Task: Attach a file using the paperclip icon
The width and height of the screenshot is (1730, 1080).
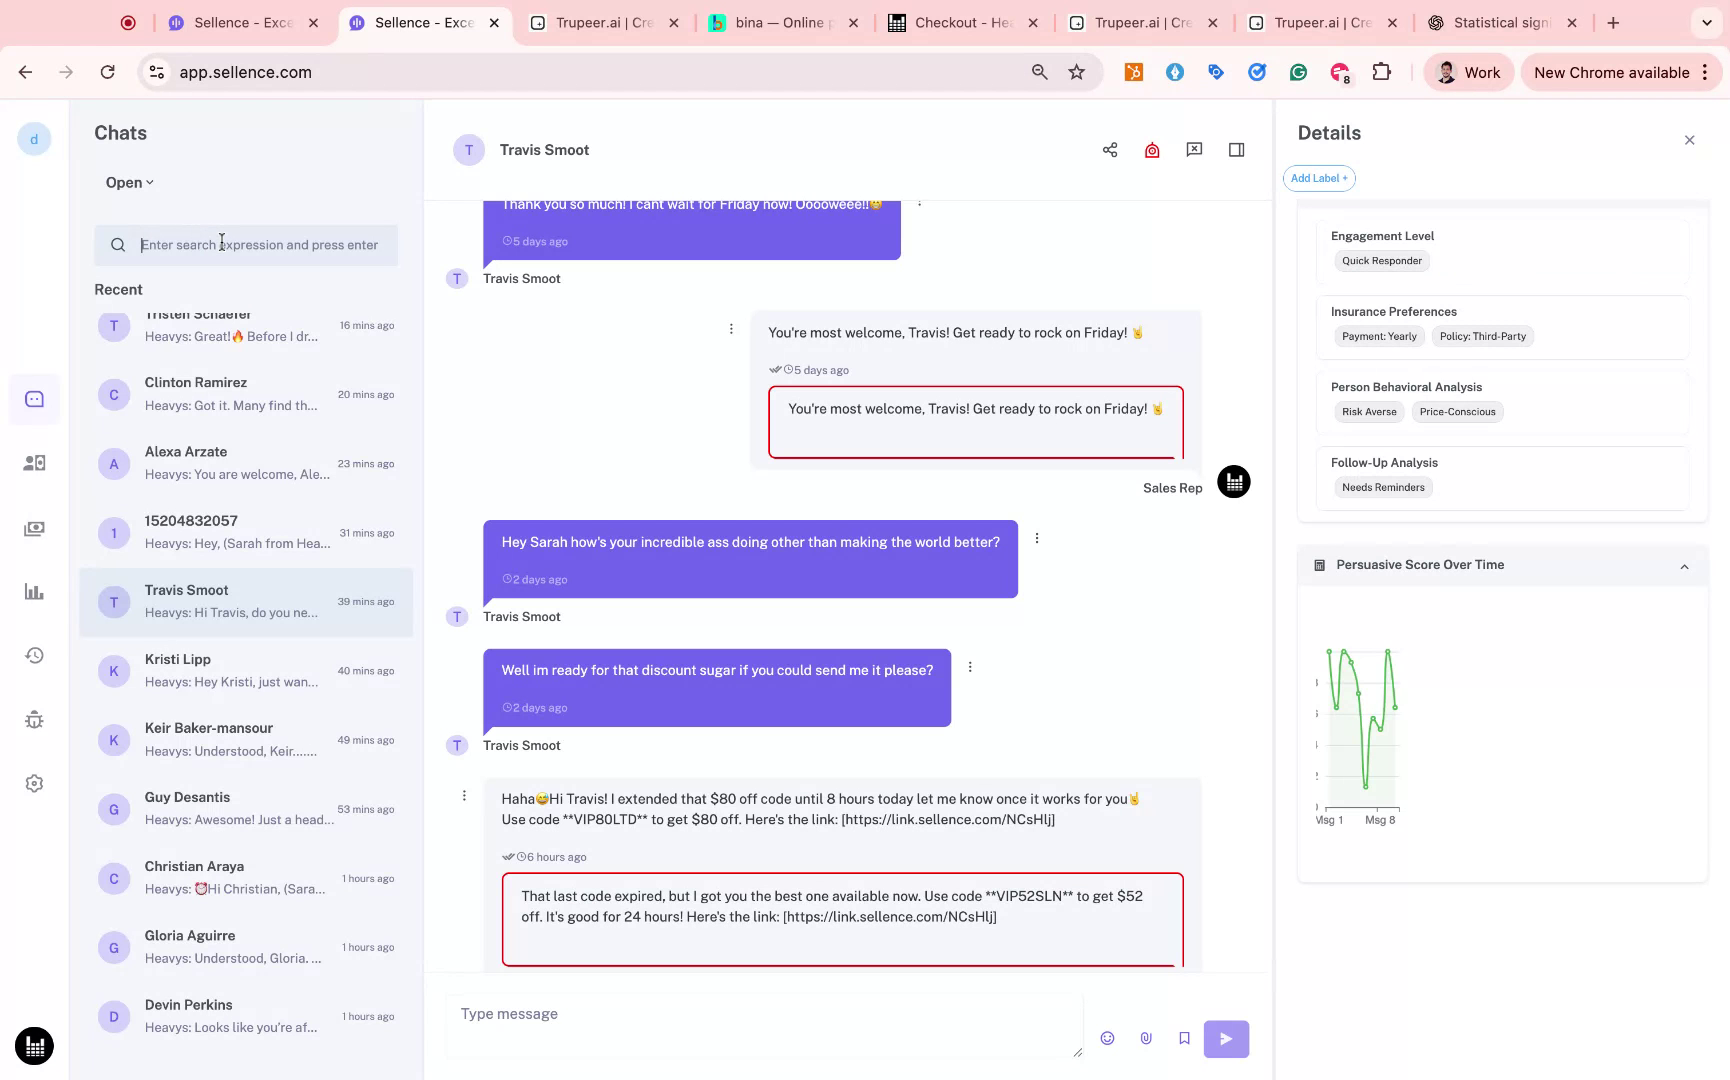Action: 1146,1038
